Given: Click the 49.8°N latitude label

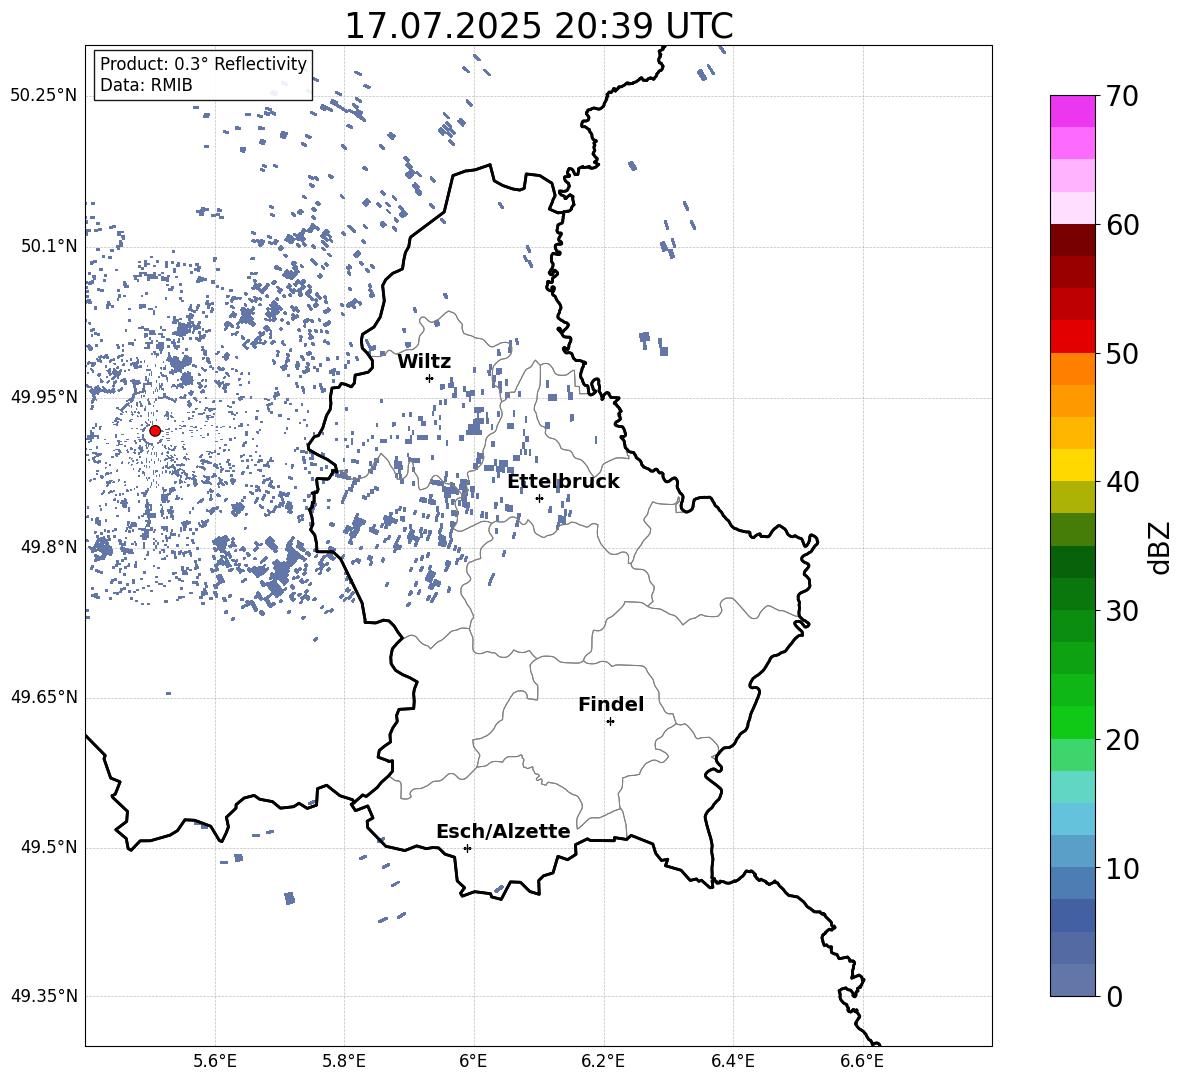Looking at the screenshot, I should [48, 547].
